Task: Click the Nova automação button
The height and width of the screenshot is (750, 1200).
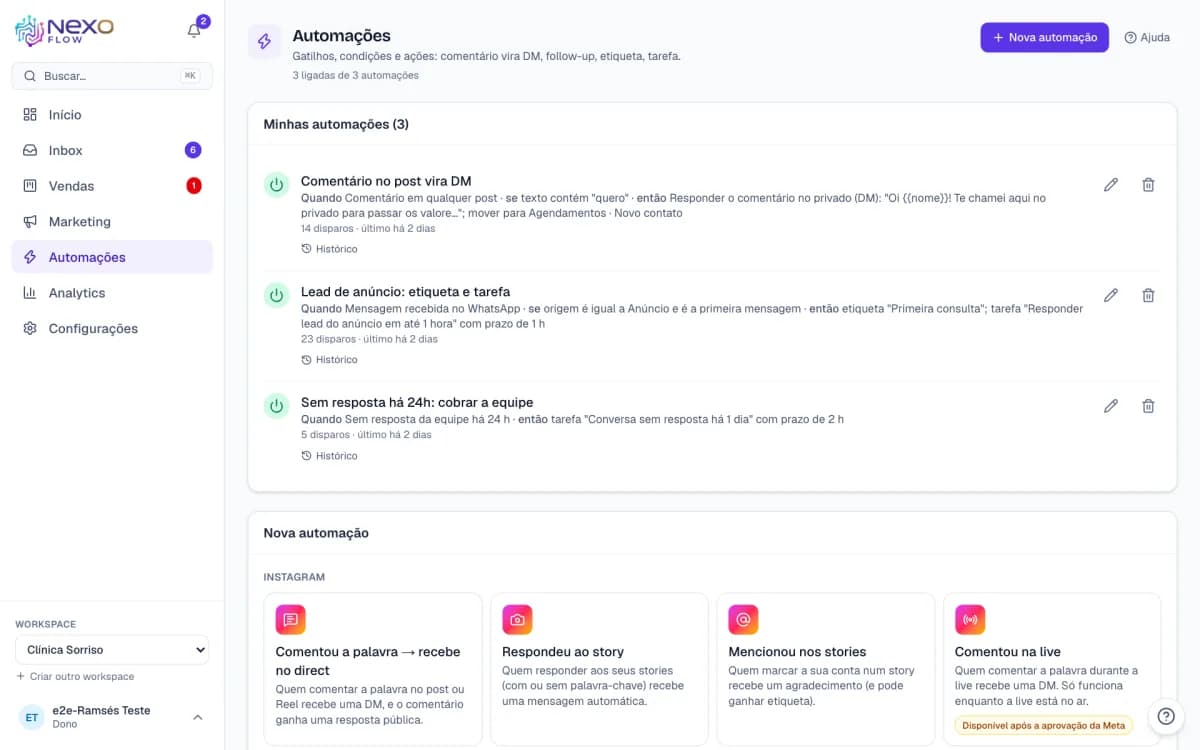Action: pos(1044,37)
